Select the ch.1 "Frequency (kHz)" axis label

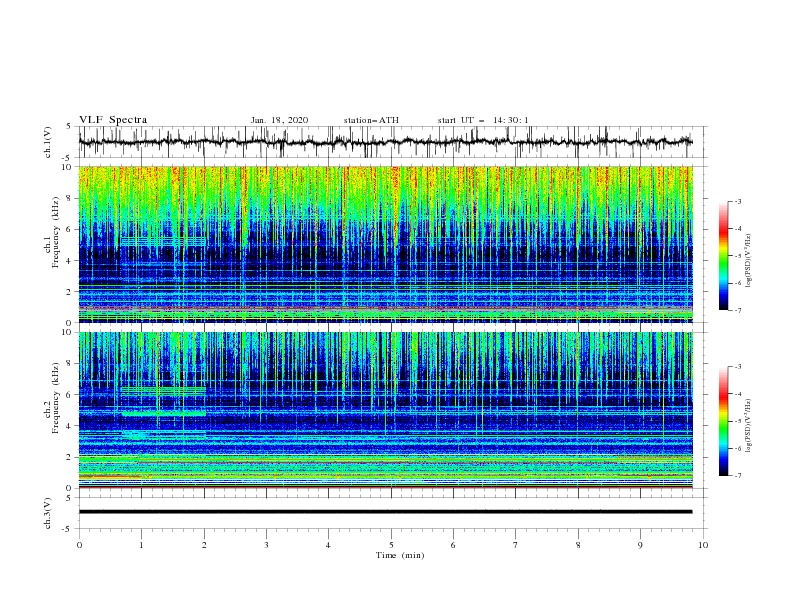(x=57, y=233)
